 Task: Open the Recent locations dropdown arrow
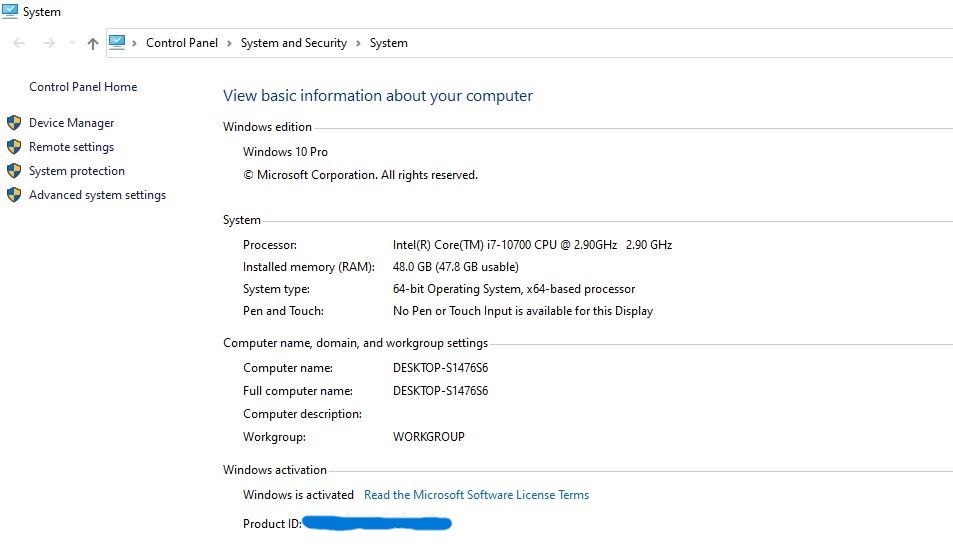[x=72, y=43]
